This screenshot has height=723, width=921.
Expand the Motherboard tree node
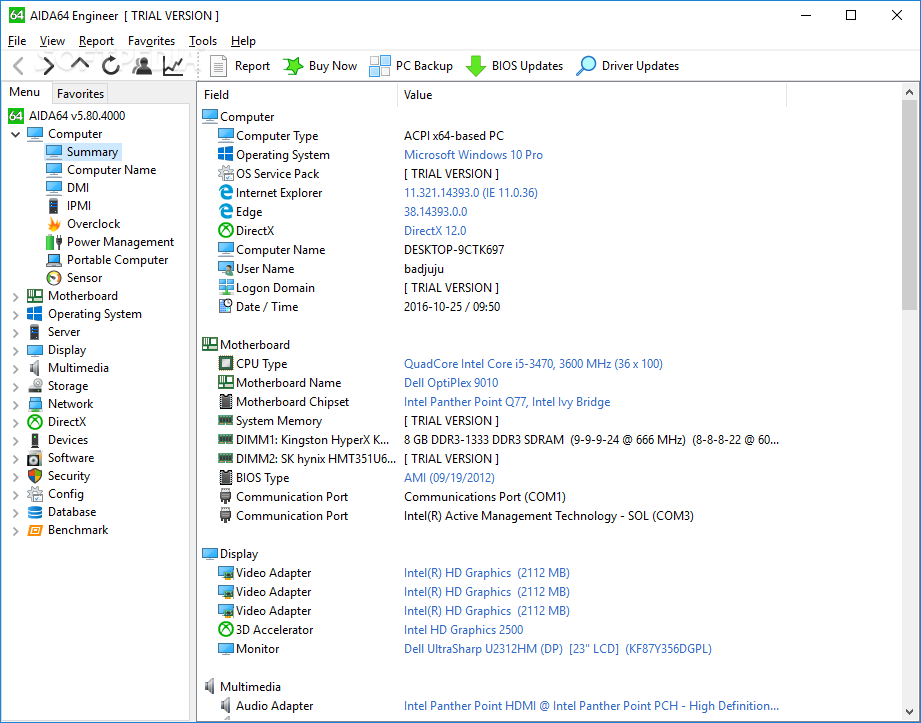click(16, 297)
